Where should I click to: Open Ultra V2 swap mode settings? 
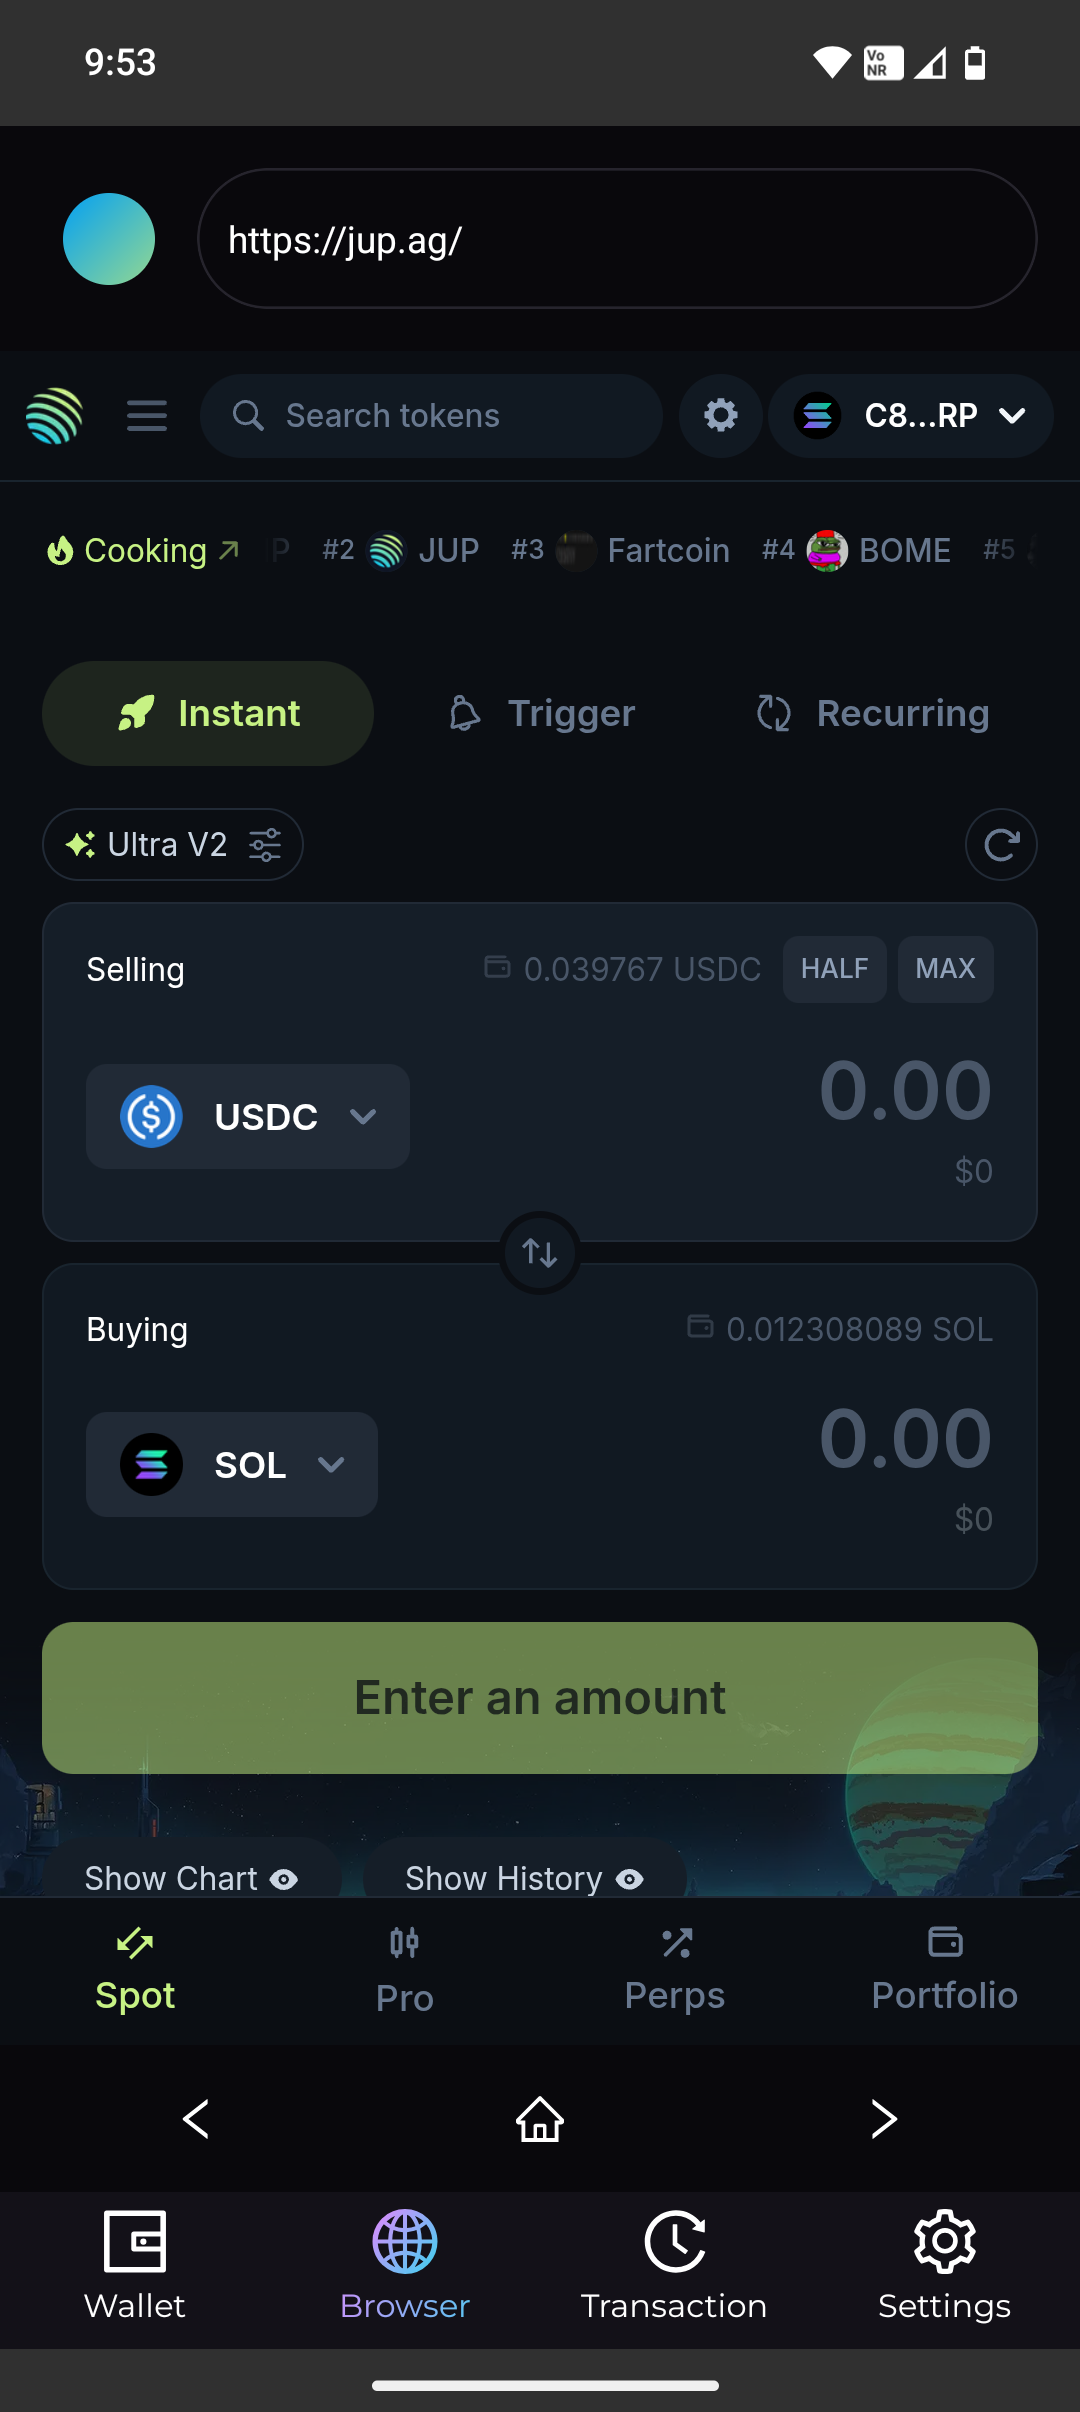pos(172,845)
